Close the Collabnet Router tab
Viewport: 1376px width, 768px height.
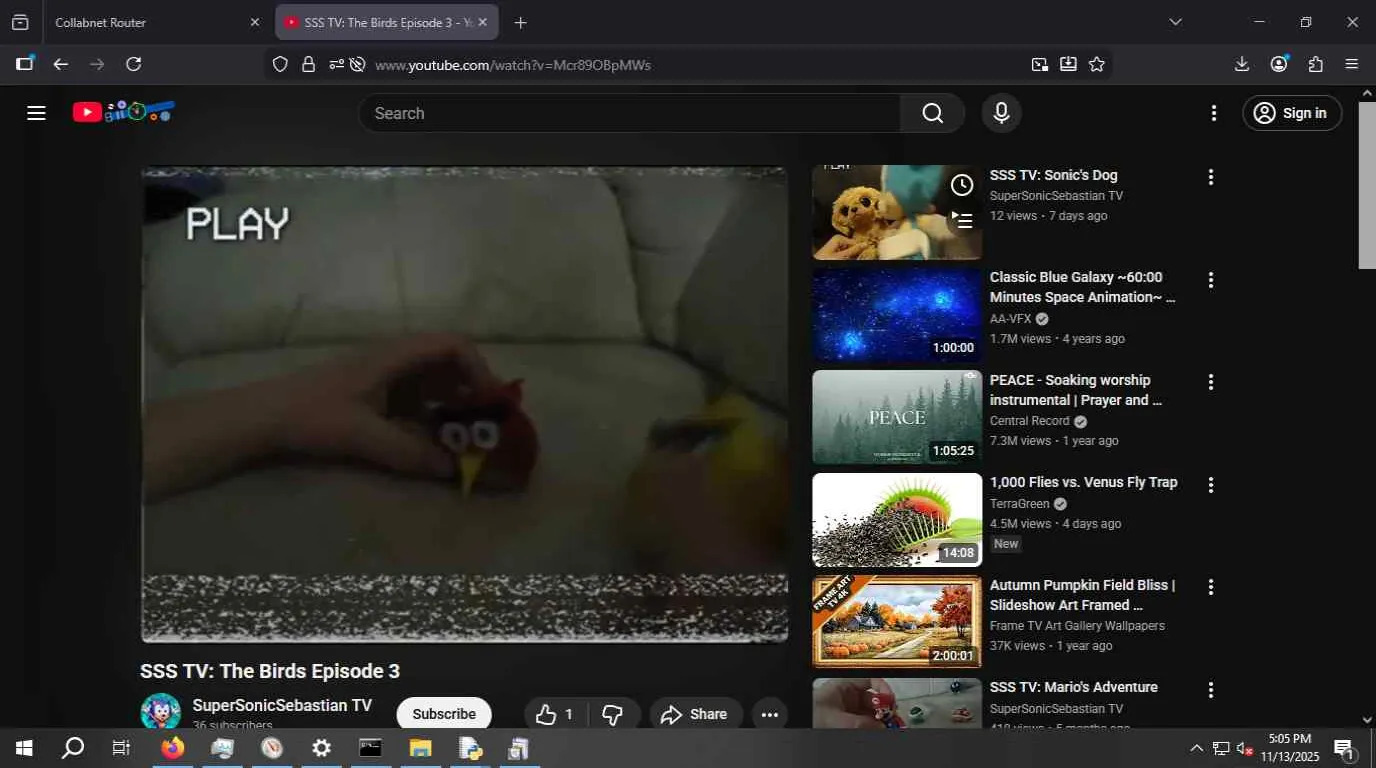click(254, 22)
